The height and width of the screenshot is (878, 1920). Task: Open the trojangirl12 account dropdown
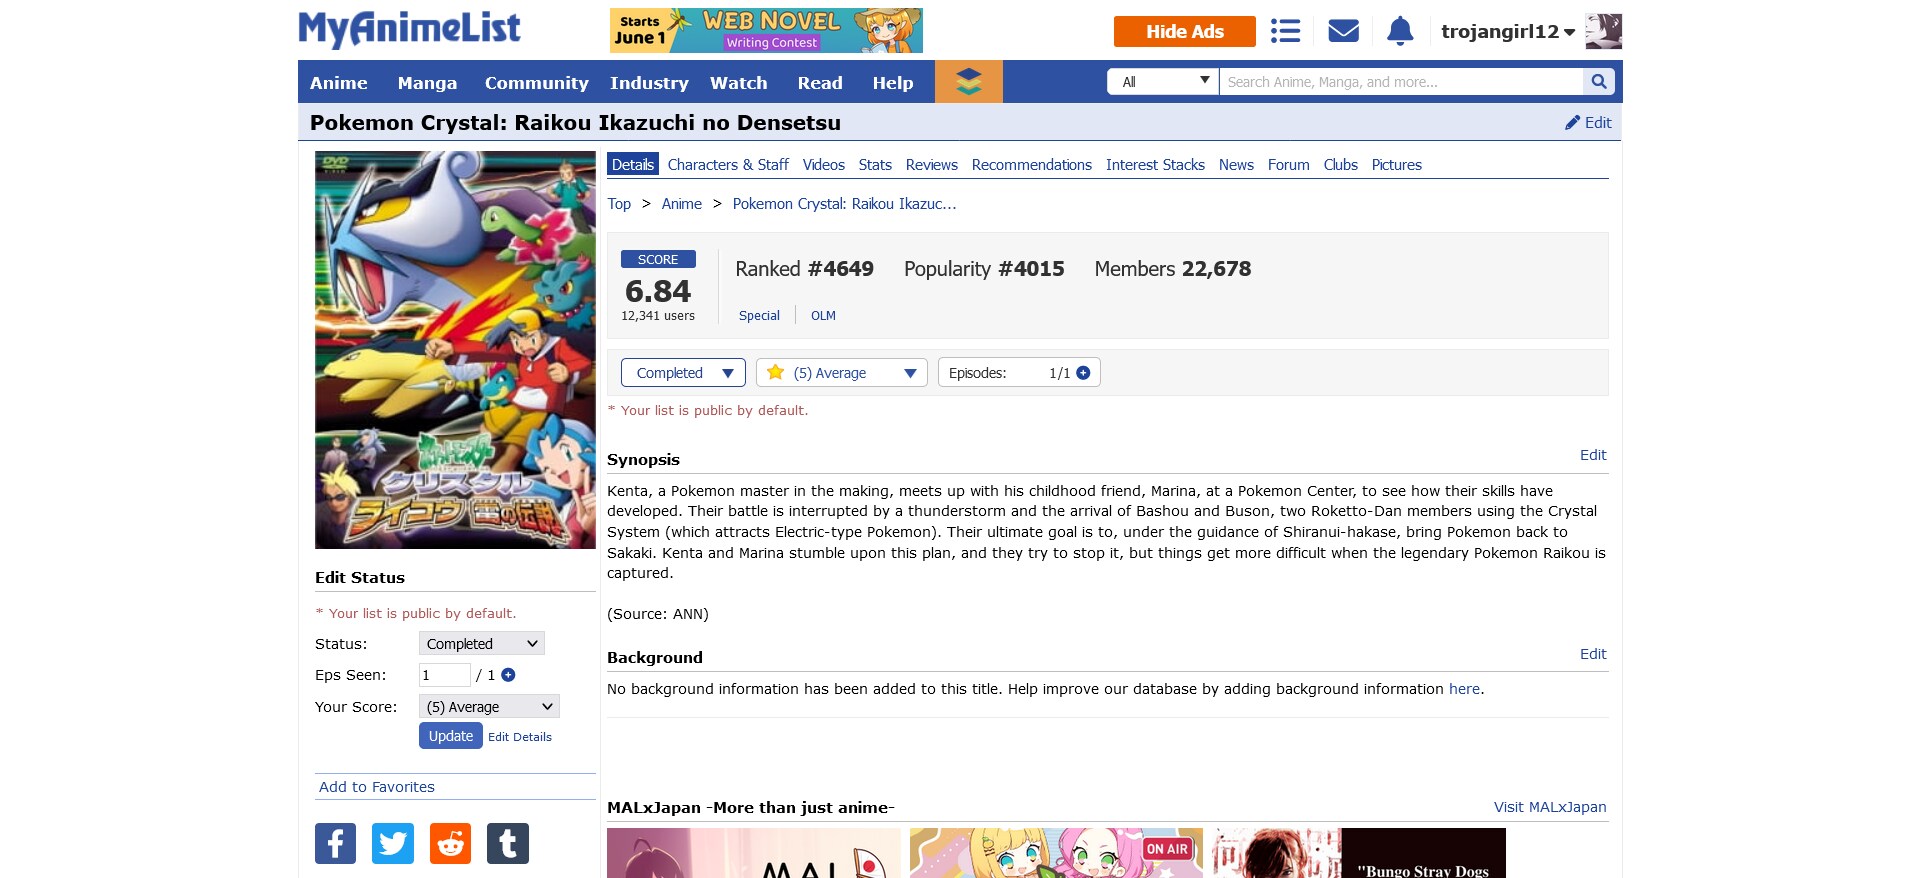1507,31
